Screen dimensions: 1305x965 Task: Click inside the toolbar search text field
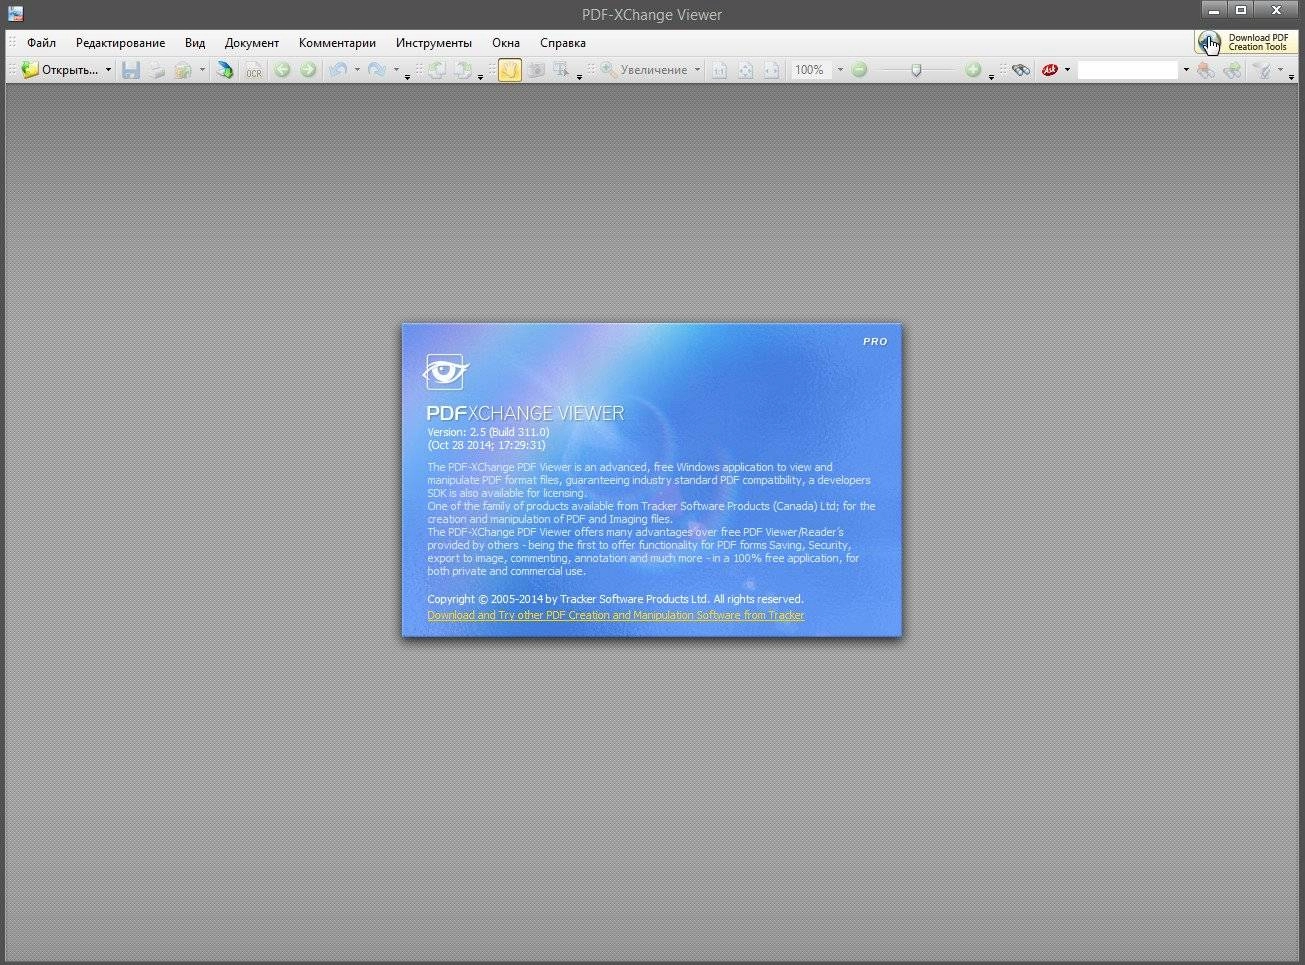(x=1128, y=70)
